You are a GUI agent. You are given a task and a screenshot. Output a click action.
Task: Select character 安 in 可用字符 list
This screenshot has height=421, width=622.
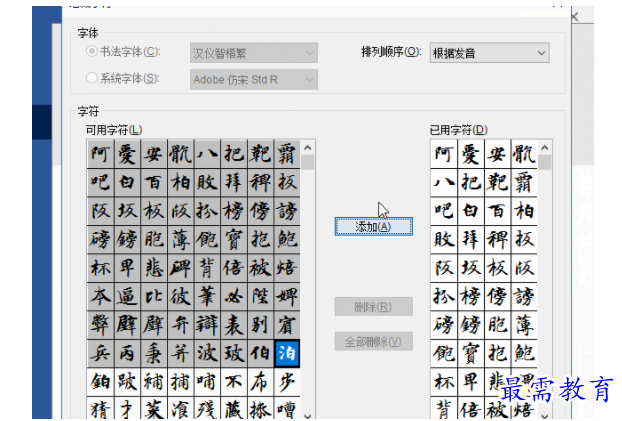[154, 154]
